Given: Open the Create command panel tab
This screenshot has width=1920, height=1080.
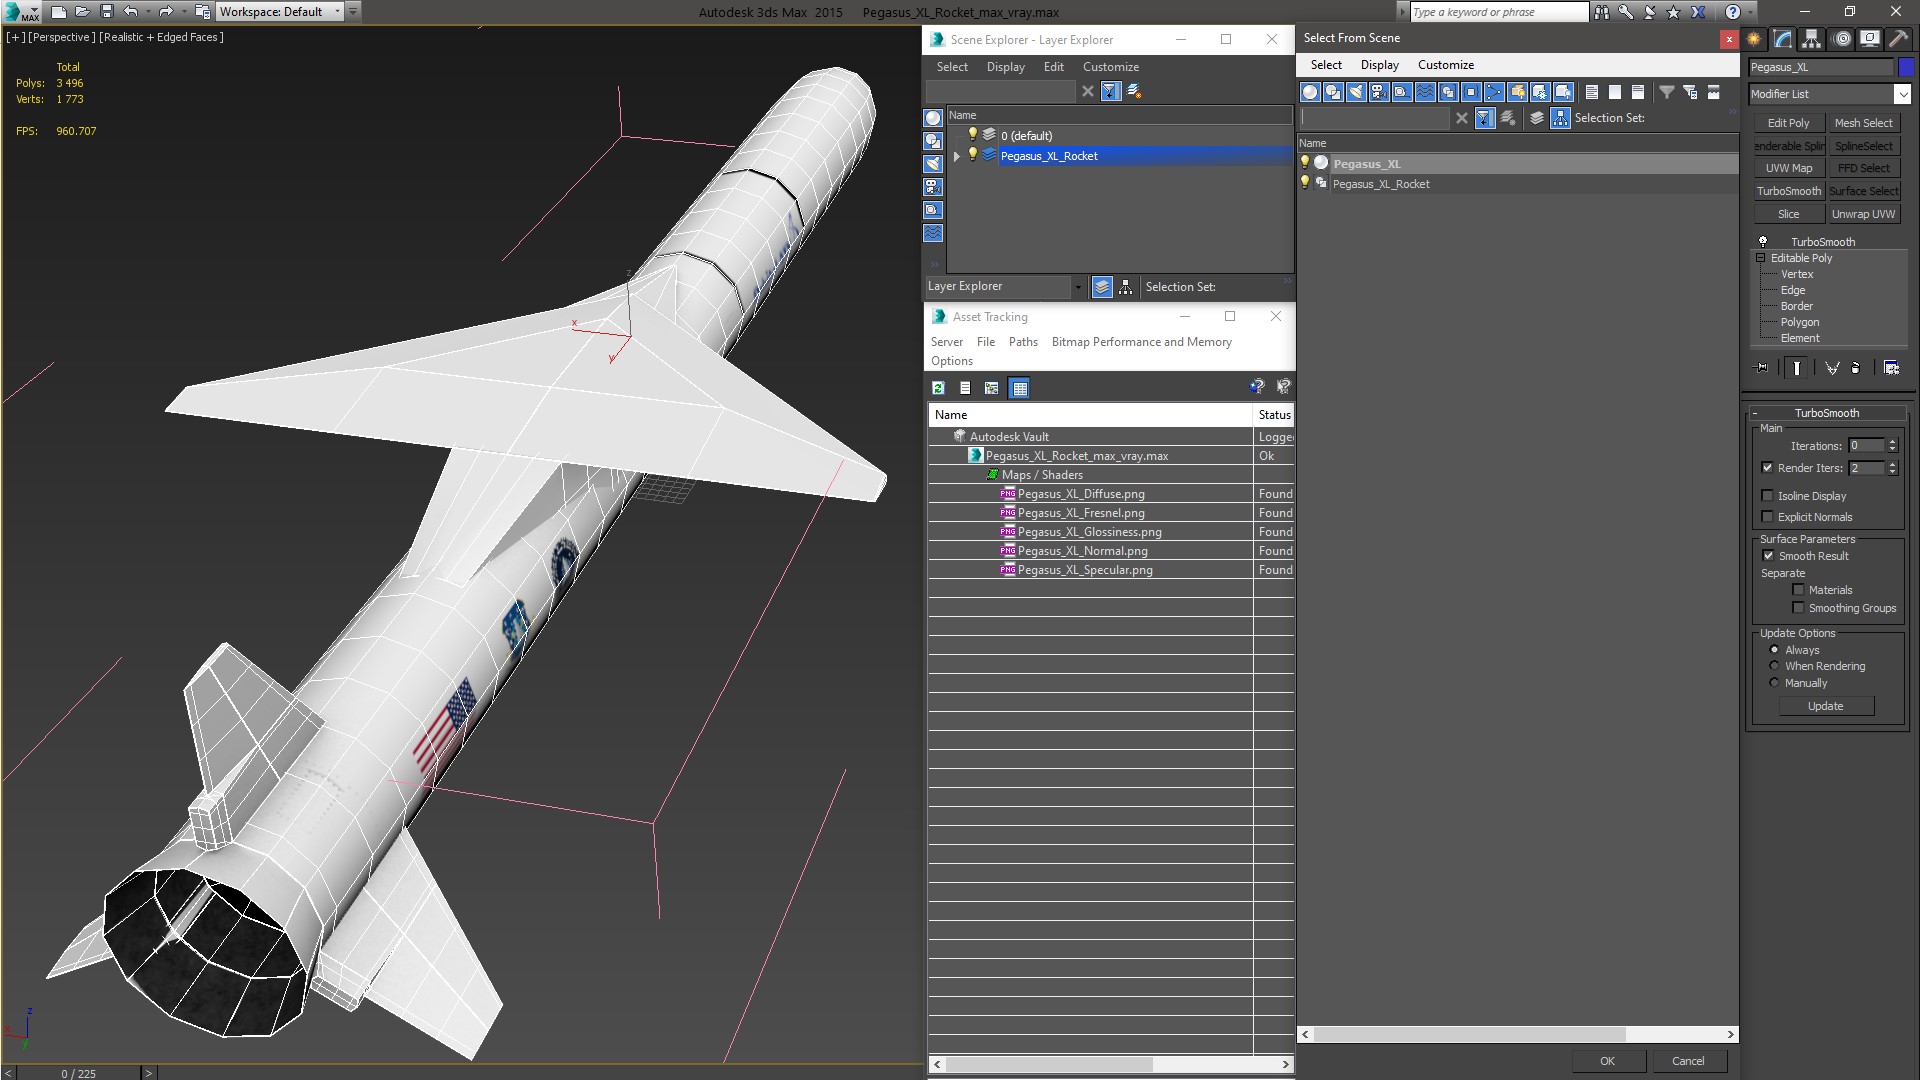Looking at the screenshot, I should pyautogui.click(x=1754, y=39).
